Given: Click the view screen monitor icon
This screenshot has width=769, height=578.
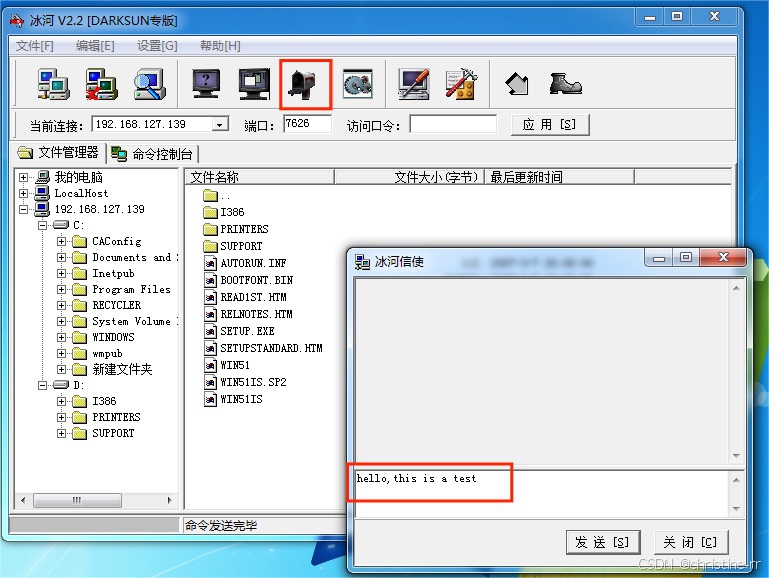Looking at the screenshot, I should pos(206,84).
